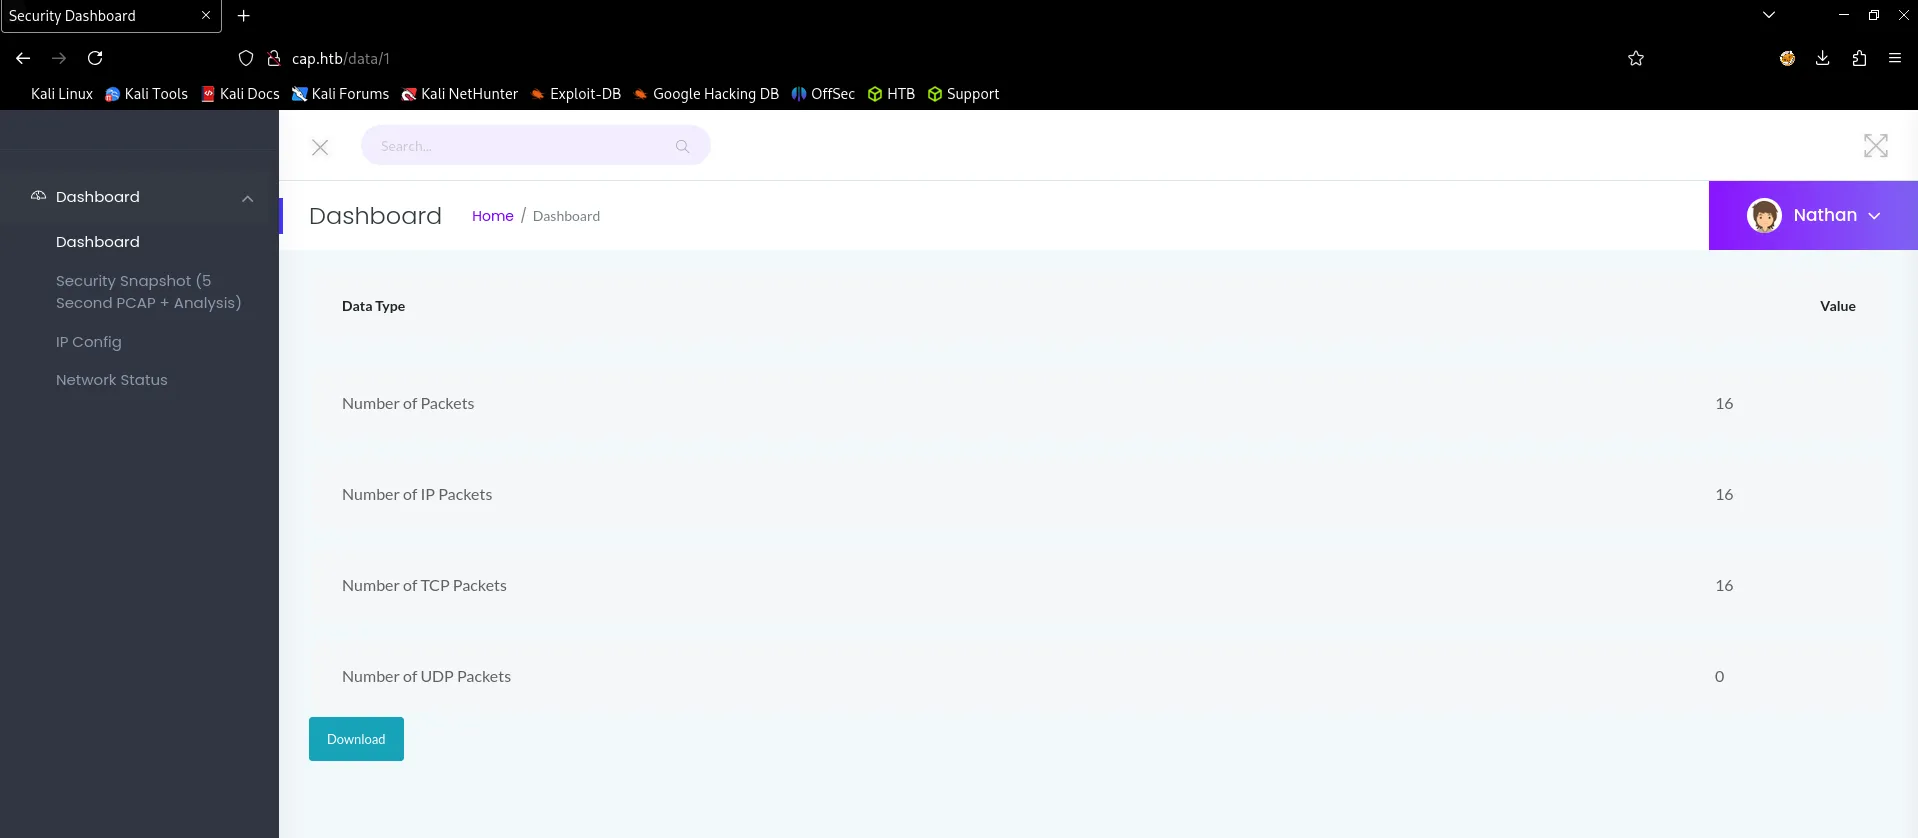The image size is (1918, 838).
Task: Open Kali Tools bookmark
Action: click(147, 94)
